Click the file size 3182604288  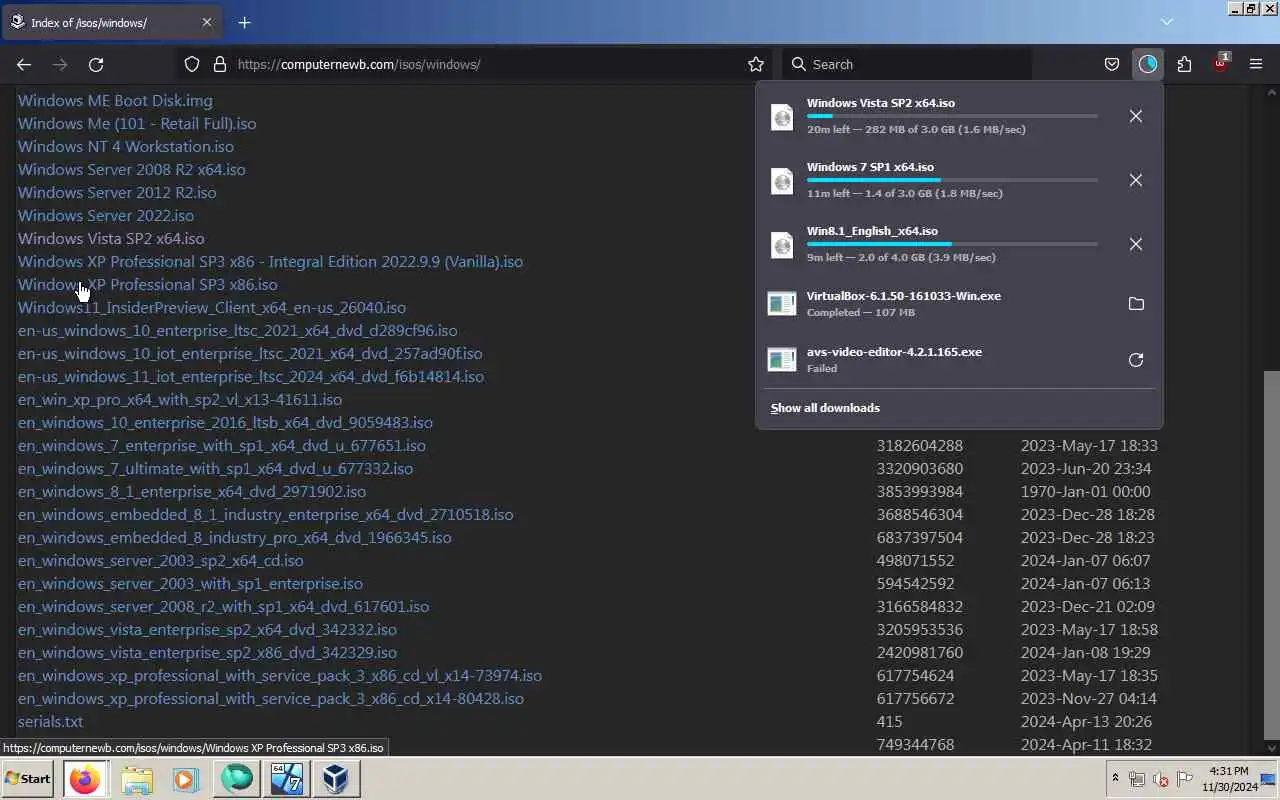tap(920, 445)
